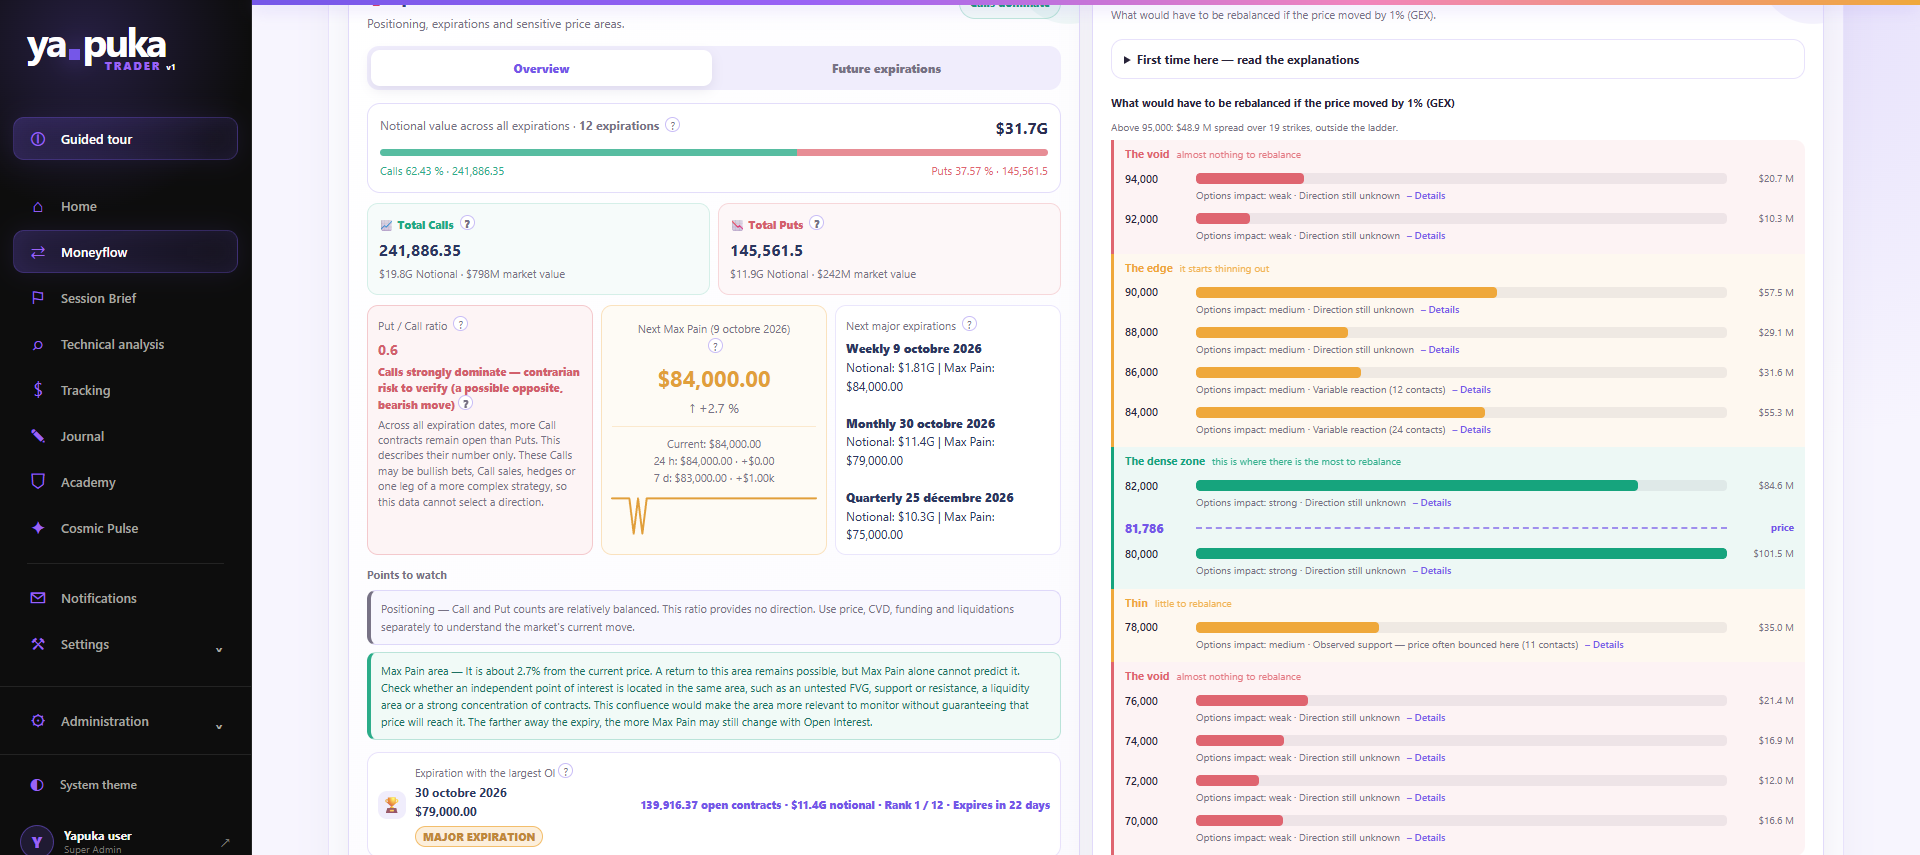Click the Technical analysis magnifier icon

point(38,345)
